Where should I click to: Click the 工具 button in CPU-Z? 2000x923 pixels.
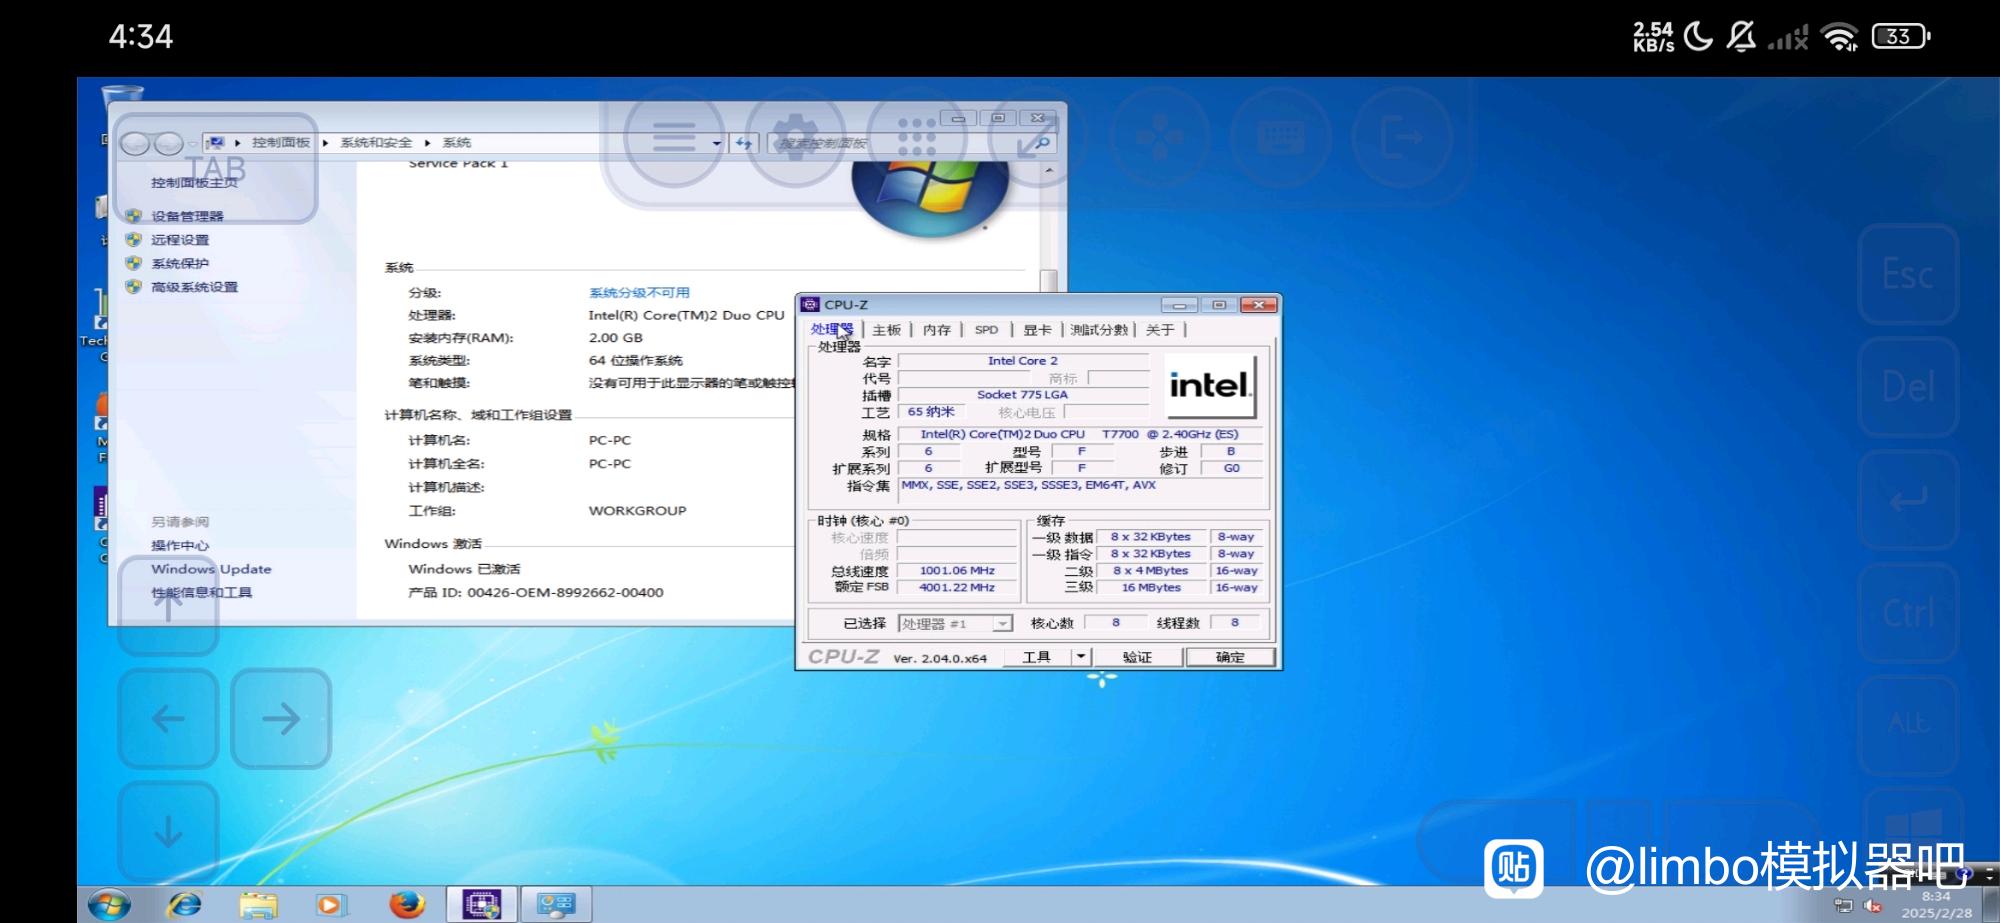tap(1037, 657)
